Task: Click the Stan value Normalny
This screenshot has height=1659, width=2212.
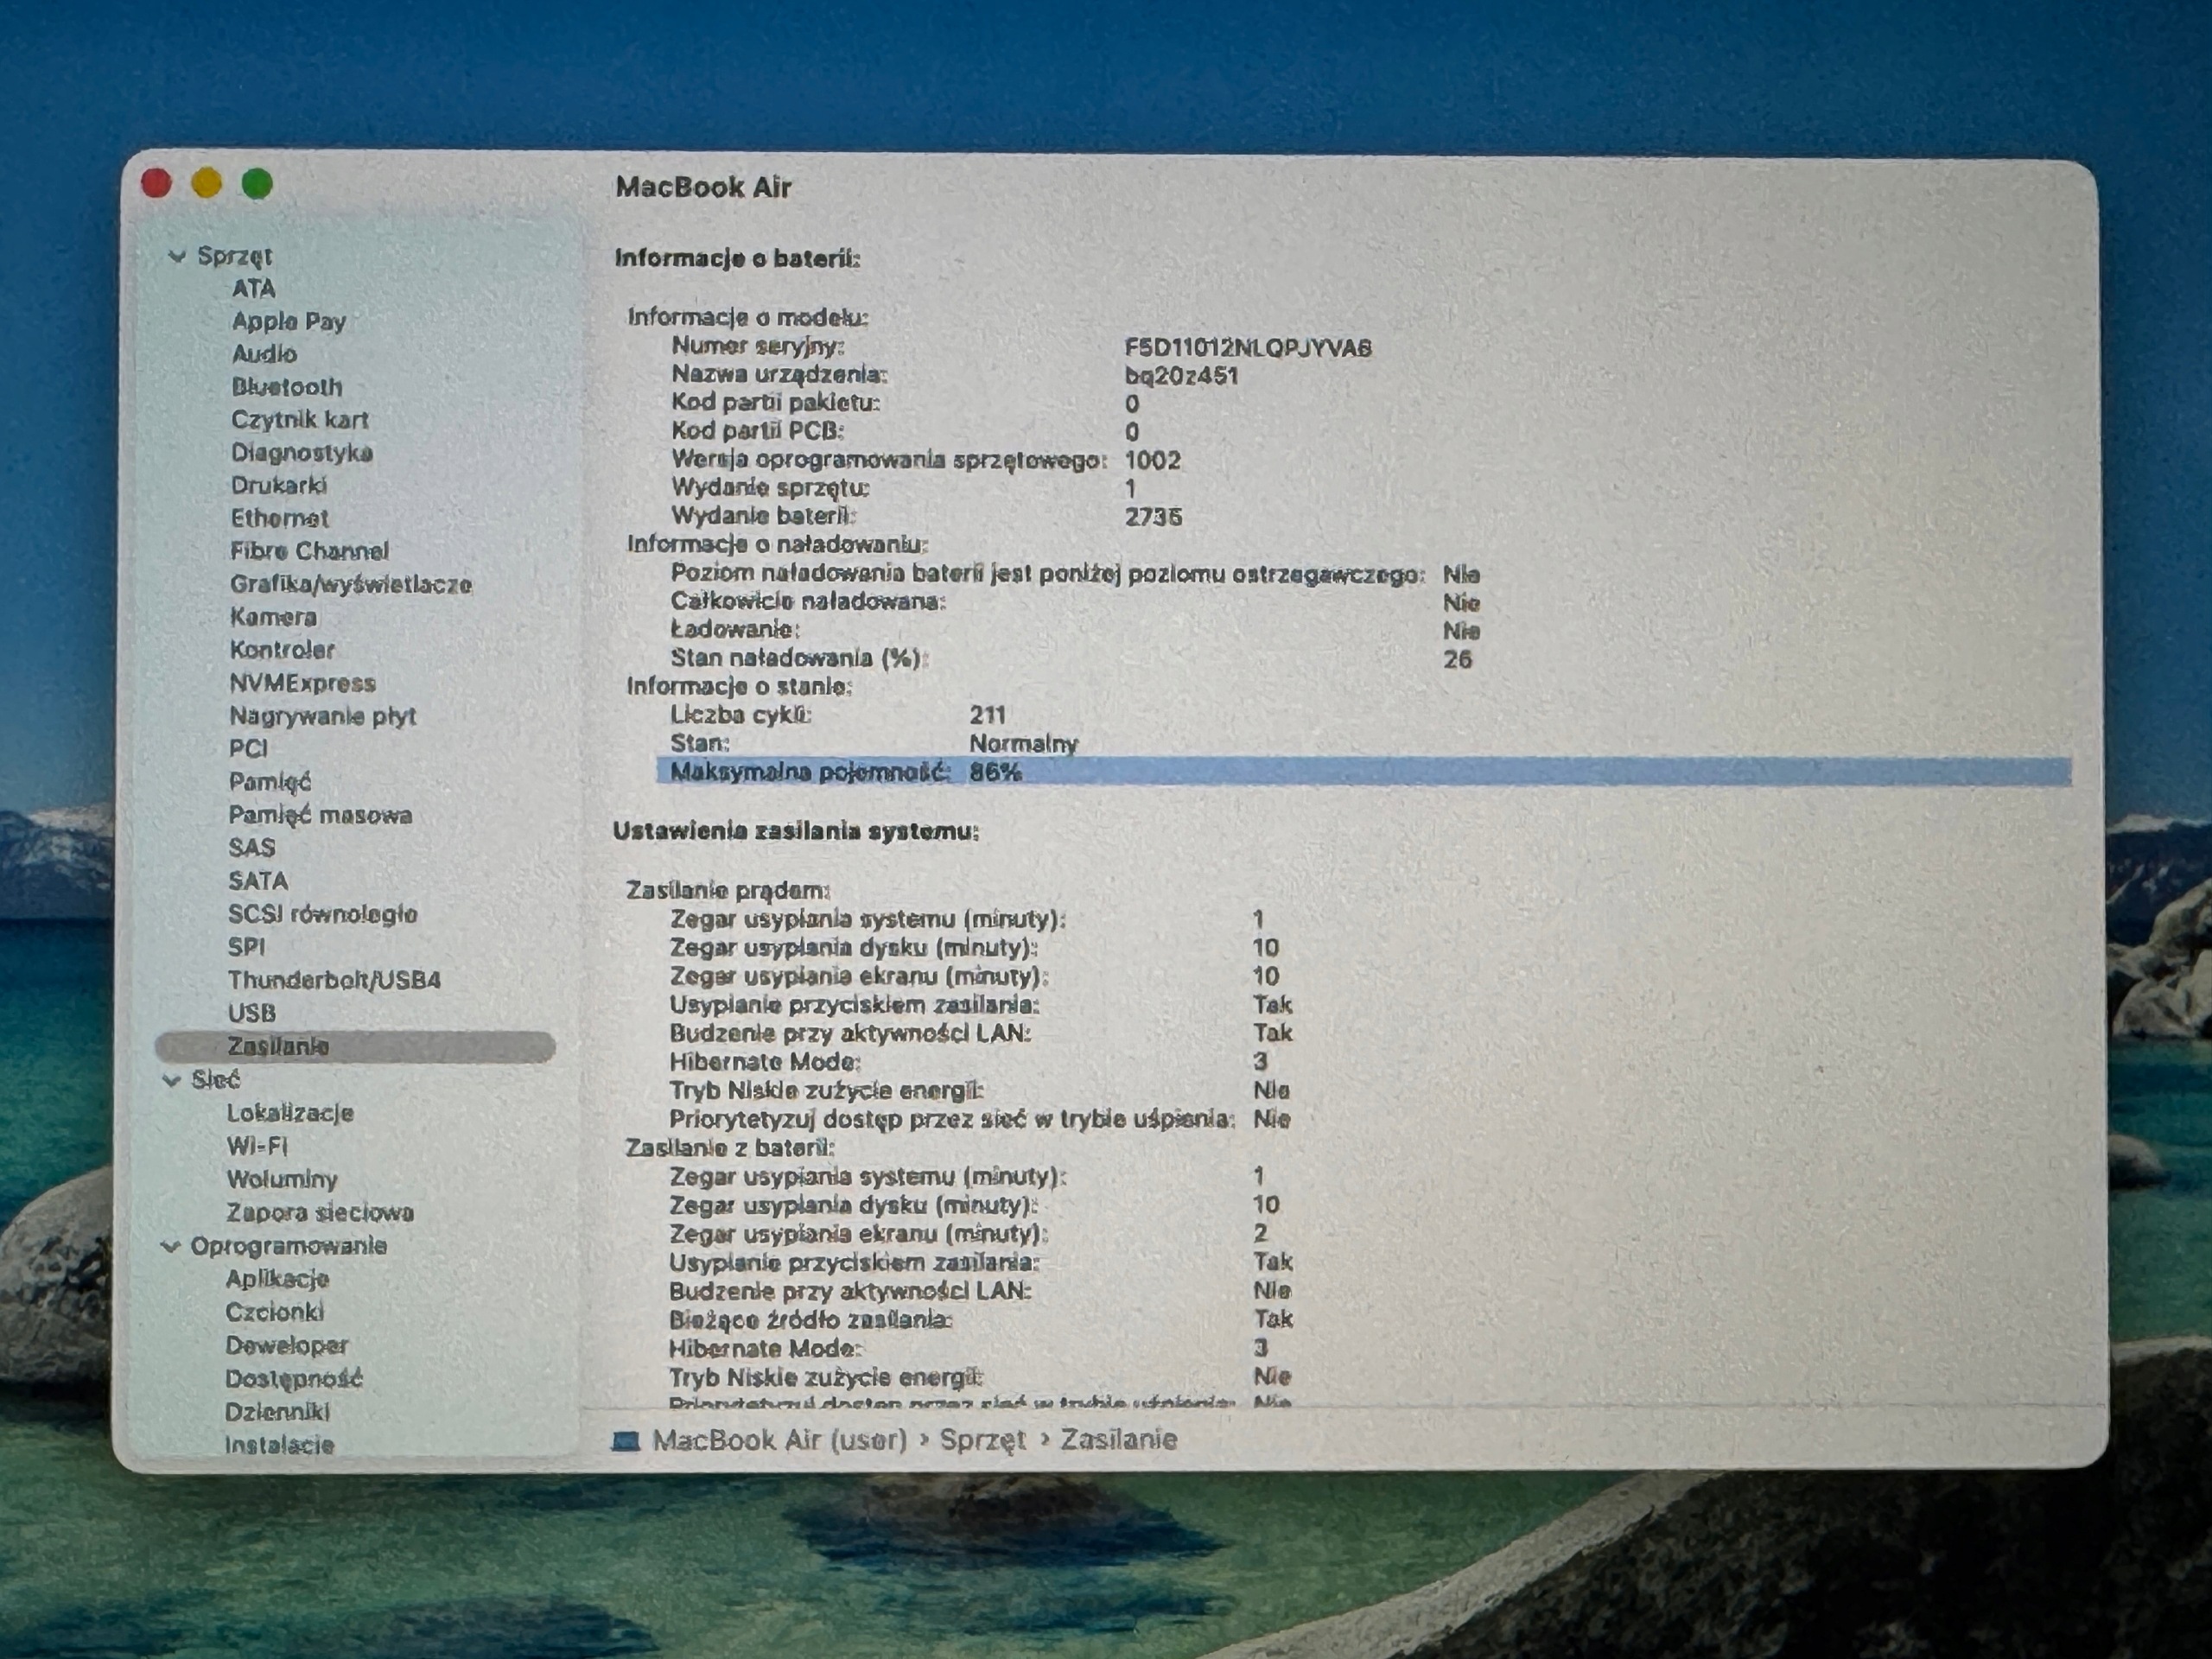Action: coord(1023,744)
